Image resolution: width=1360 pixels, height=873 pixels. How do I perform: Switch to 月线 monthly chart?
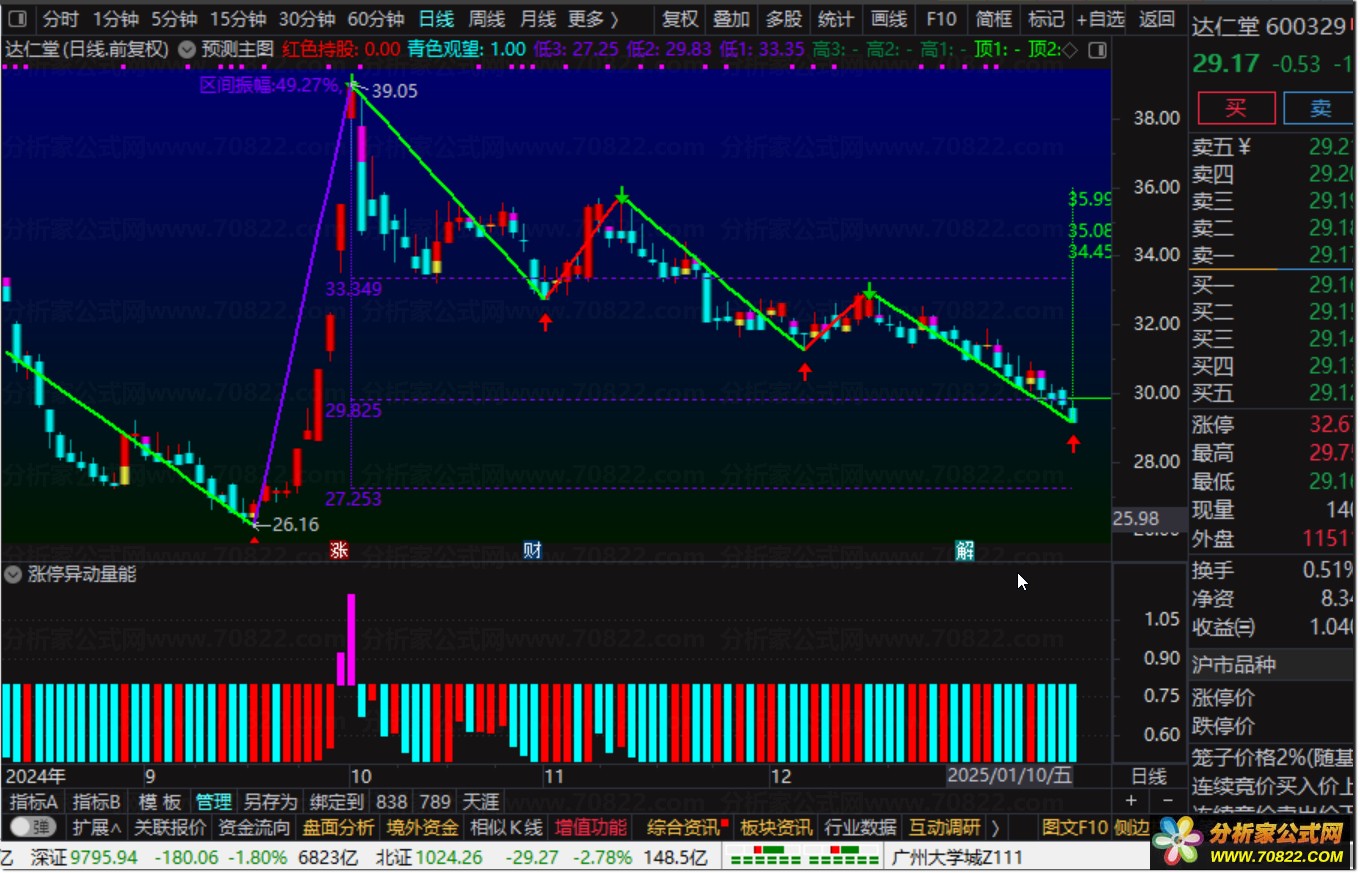pos(538,19)
